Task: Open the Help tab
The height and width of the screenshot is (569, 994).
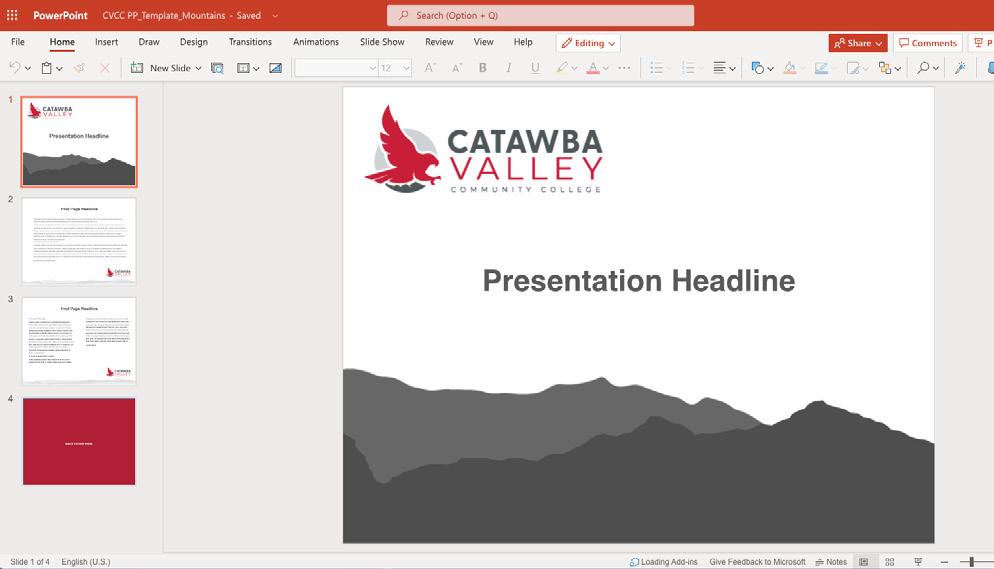Action: coord(523,42)
